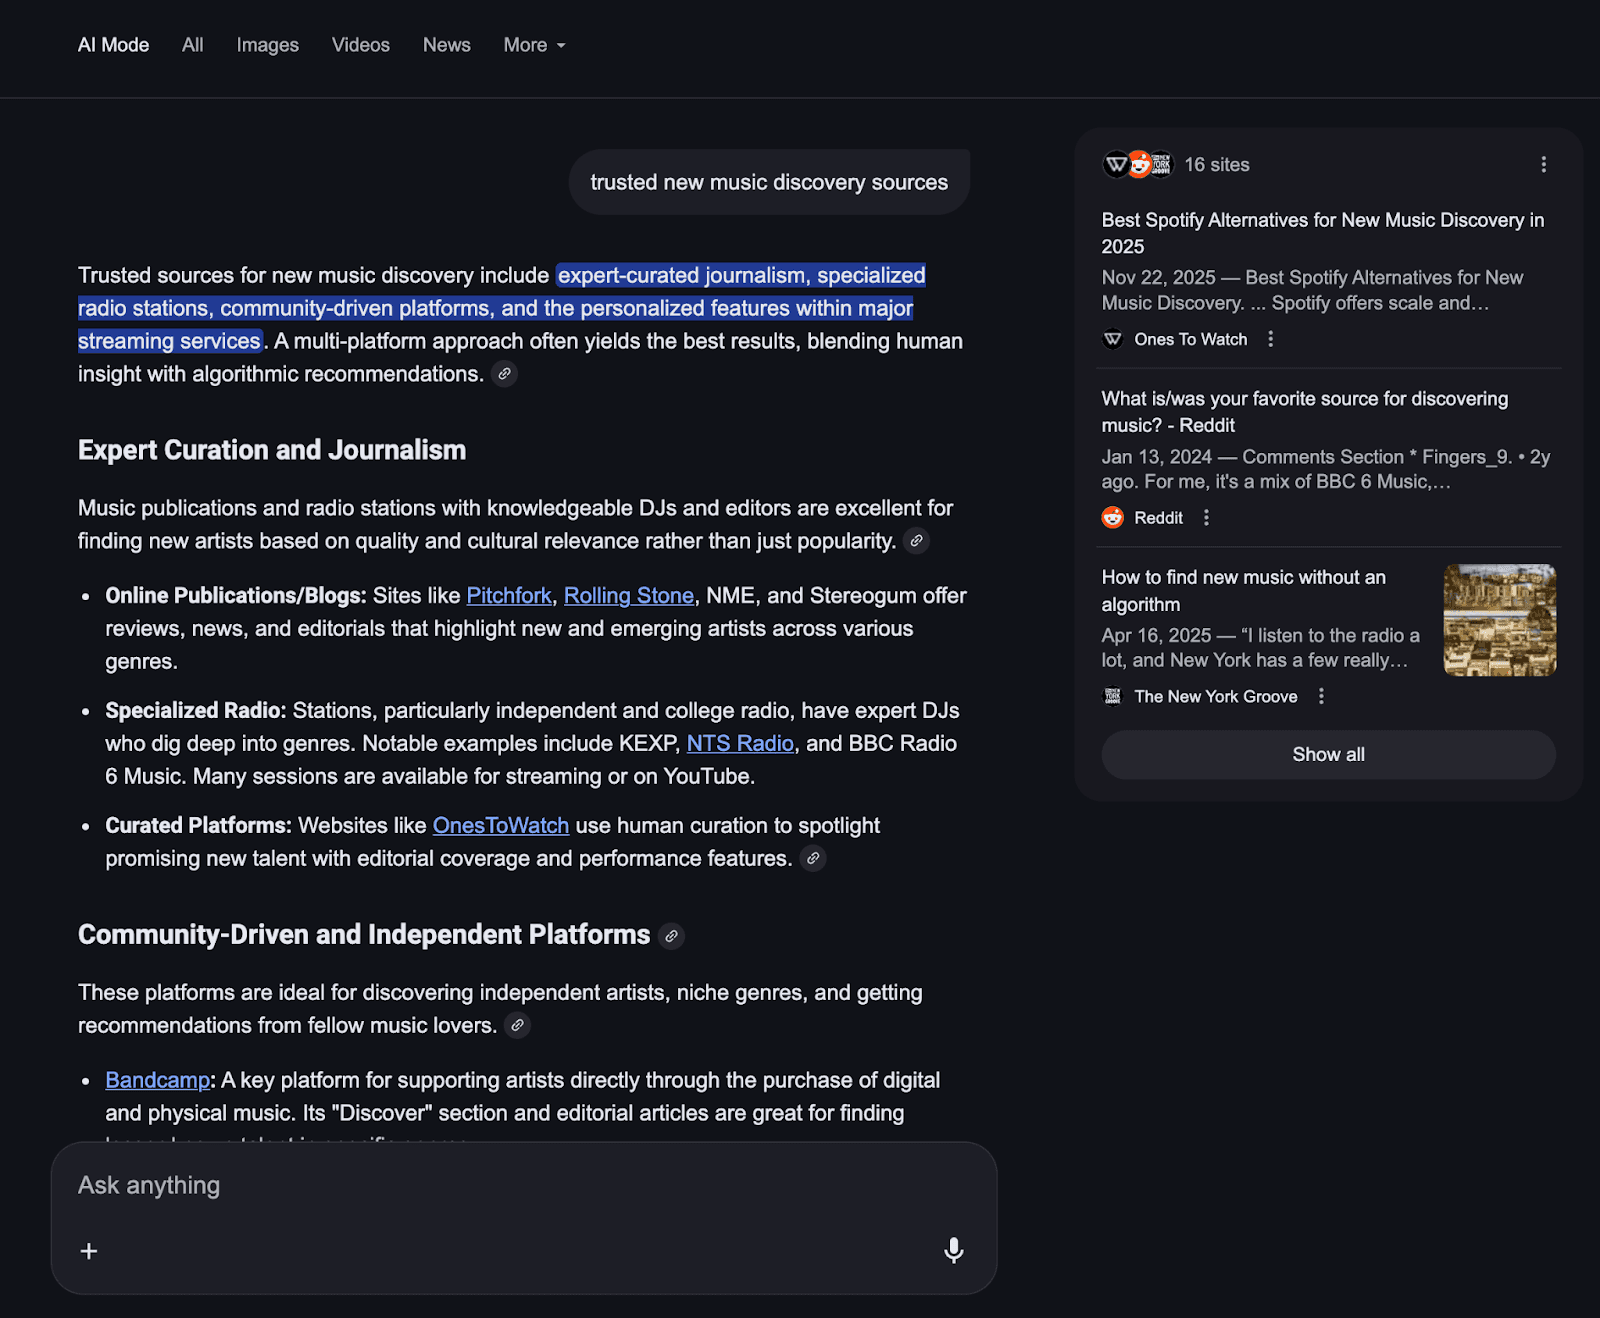This screenshot has width=1600, height=1318.
Task: Click the Reddit favicon icon
Action: coord(1113,518)
